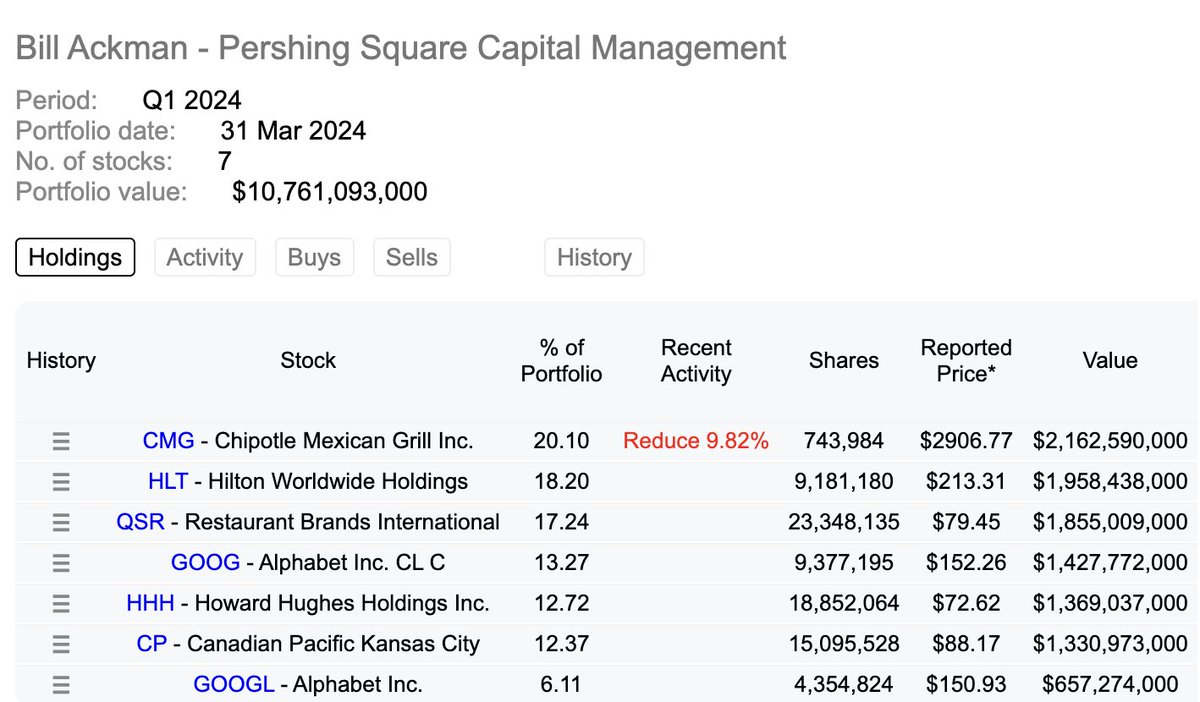
Task: Click the number of stocks value 7
Action: pyautogui.click(x=224, y=161)
